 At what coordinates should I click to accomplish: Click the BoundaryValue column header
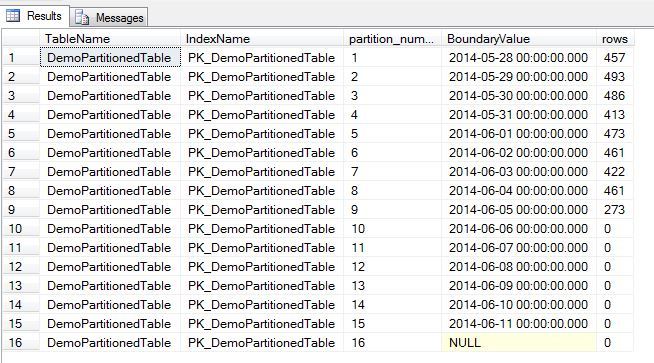[x=519, y=39]
